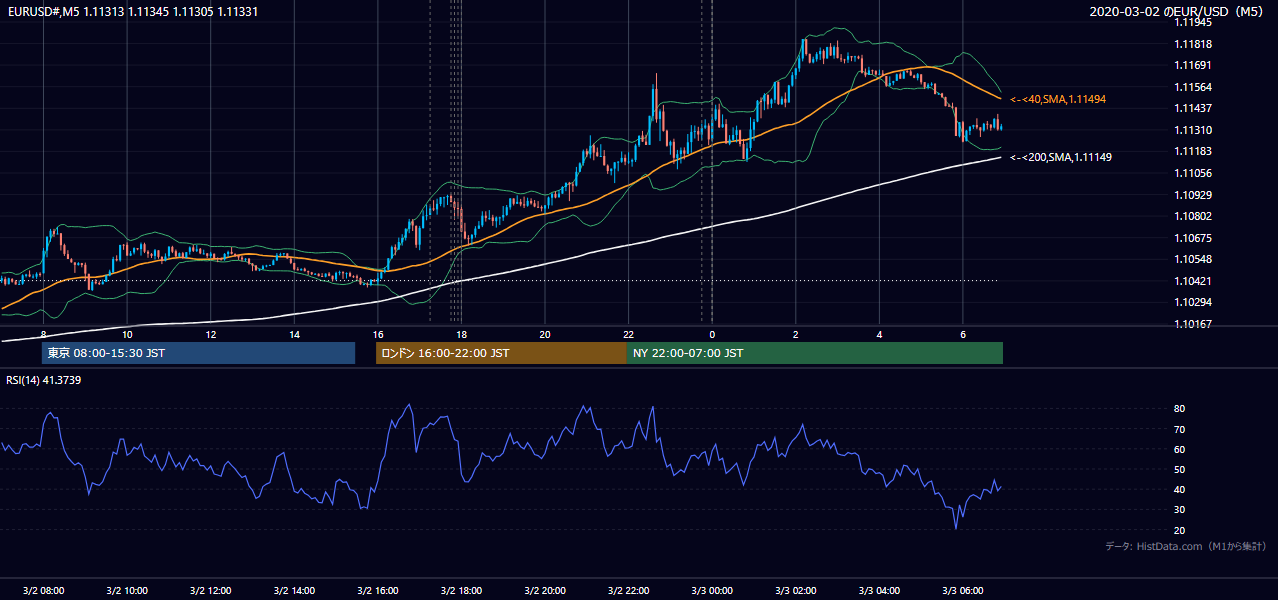Click the 3/3 02:00 time label

point(795,590)
